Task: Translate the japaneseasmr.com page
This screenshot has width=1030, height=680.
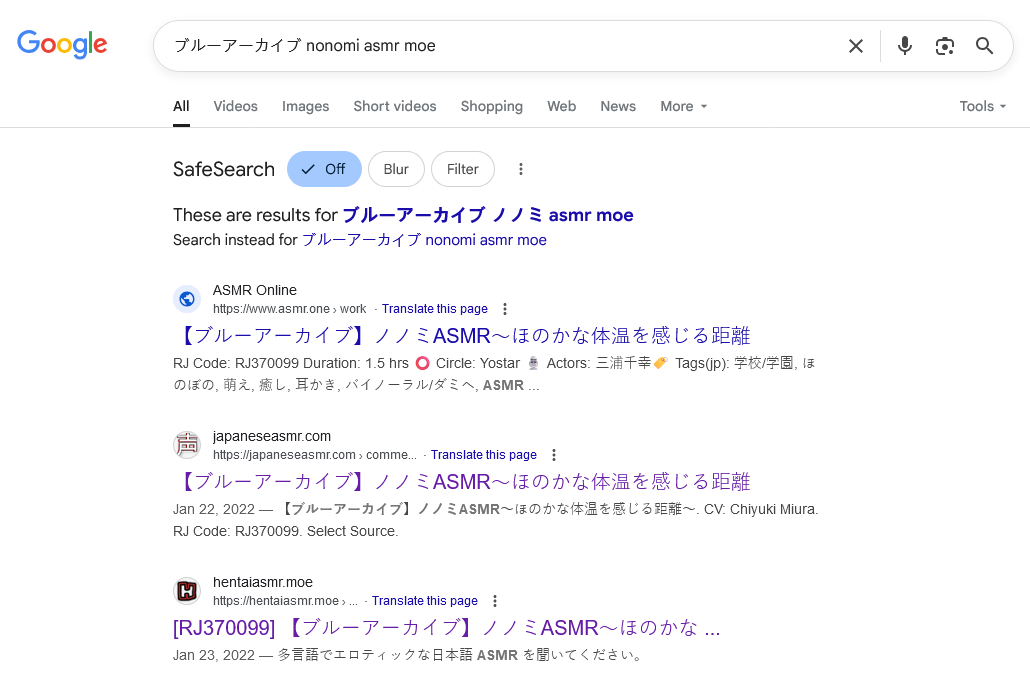Action: coord(483,455)
